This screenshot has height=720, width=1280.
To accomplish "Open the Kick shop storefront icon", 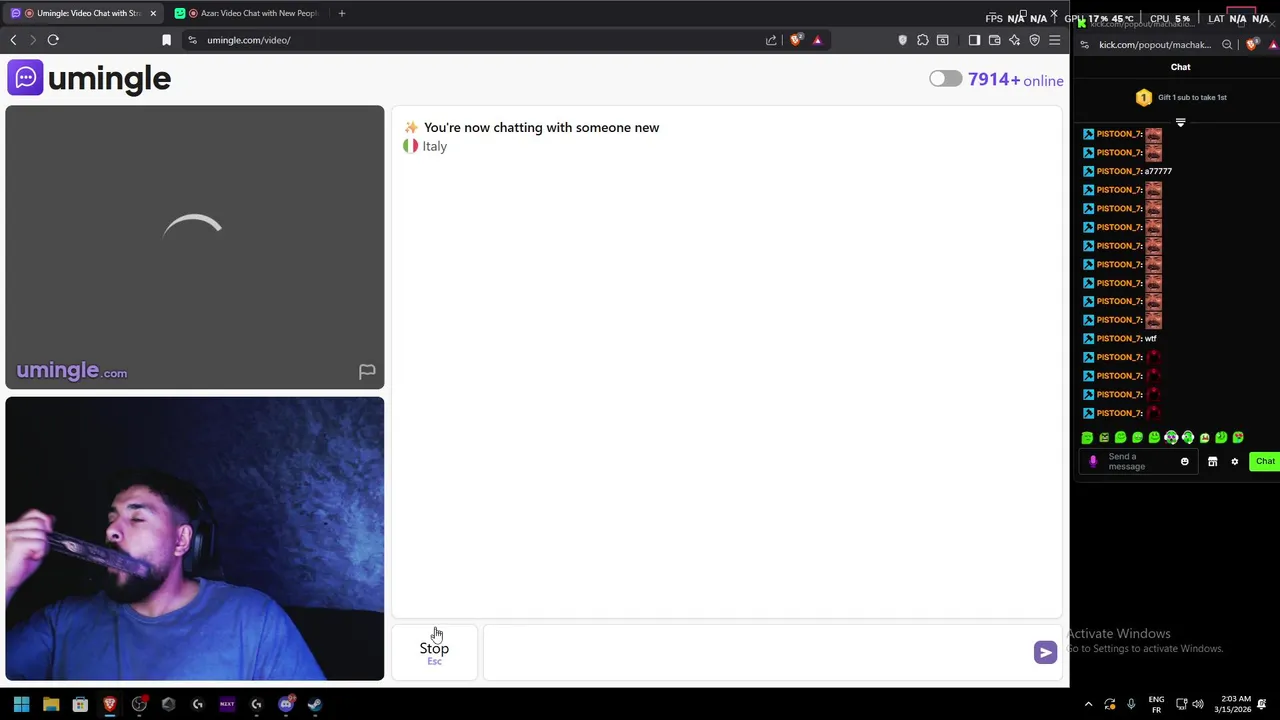I will (1212, 462).
